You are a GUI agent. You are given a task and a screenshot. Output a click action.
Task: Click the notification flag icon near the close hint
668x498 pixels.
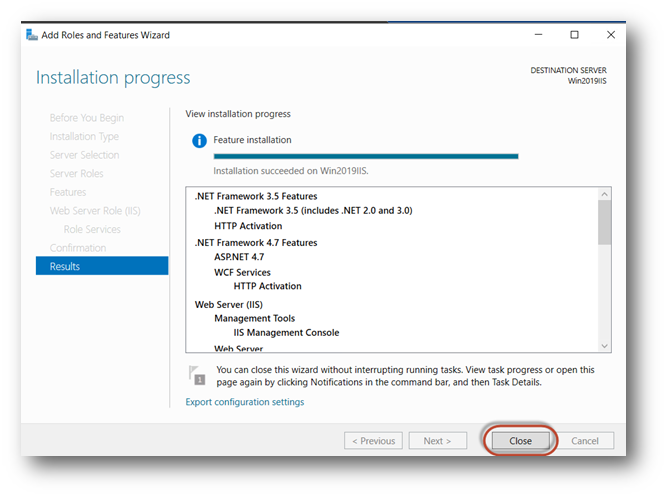coord(198,375)
